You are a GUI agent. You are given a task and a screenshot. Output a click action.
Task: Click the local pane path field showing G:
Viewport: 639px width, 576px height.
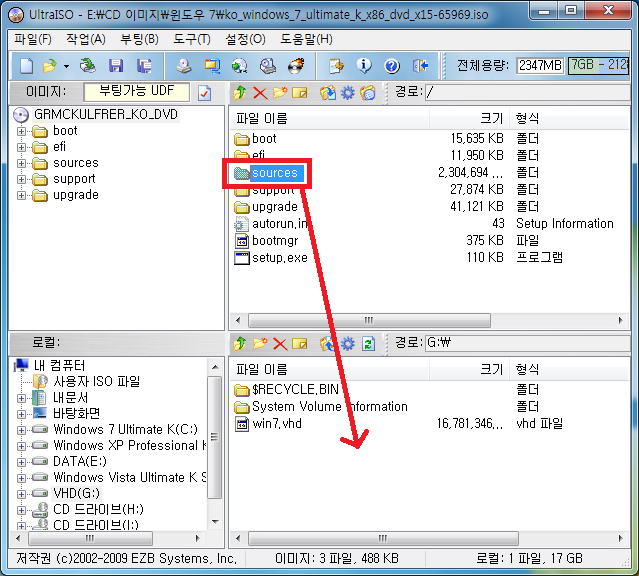(527, 343)
